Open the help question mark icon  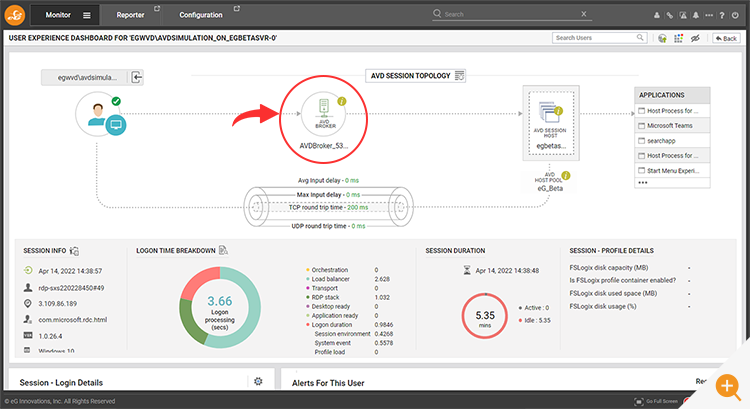(722, 15)
